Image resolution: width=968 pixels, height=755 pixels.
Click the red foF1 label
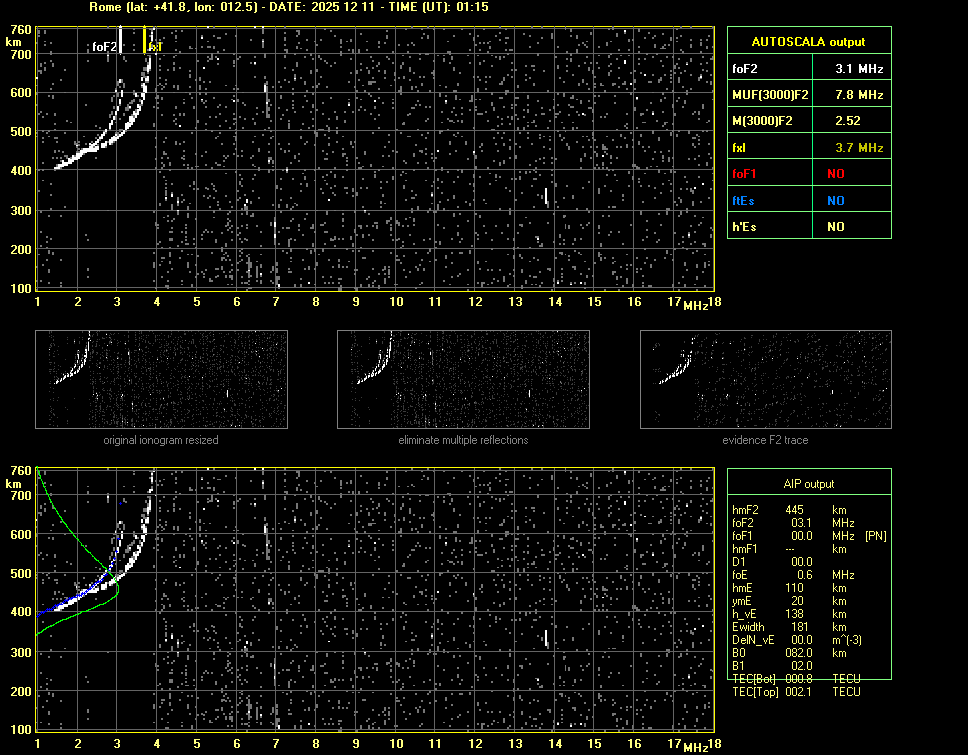[746, 174]
